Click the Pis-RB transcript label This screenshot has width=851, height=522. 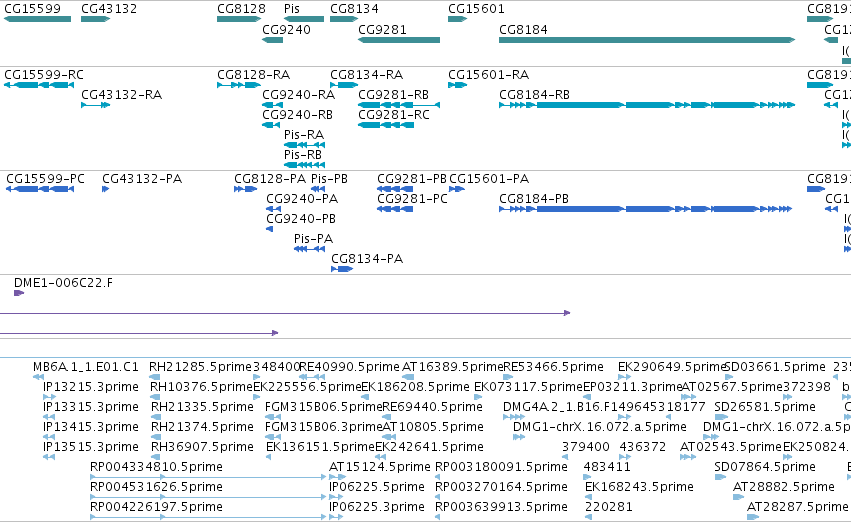click(302, 155)
